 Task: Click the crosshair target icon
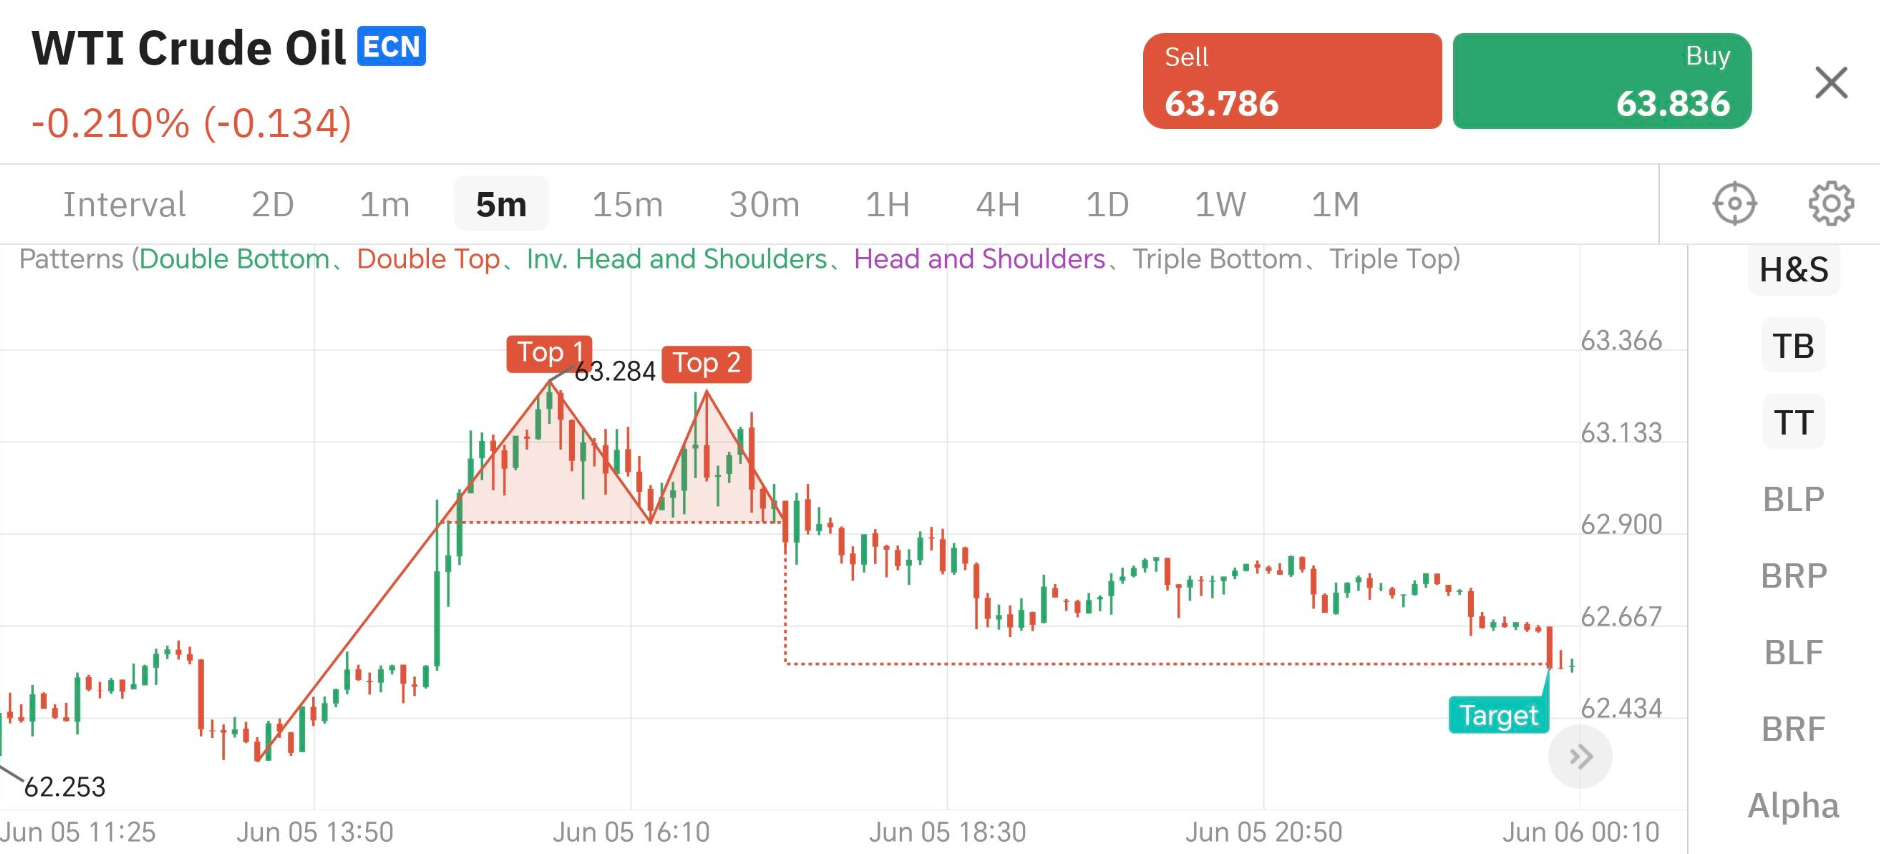pos(1734,204)
